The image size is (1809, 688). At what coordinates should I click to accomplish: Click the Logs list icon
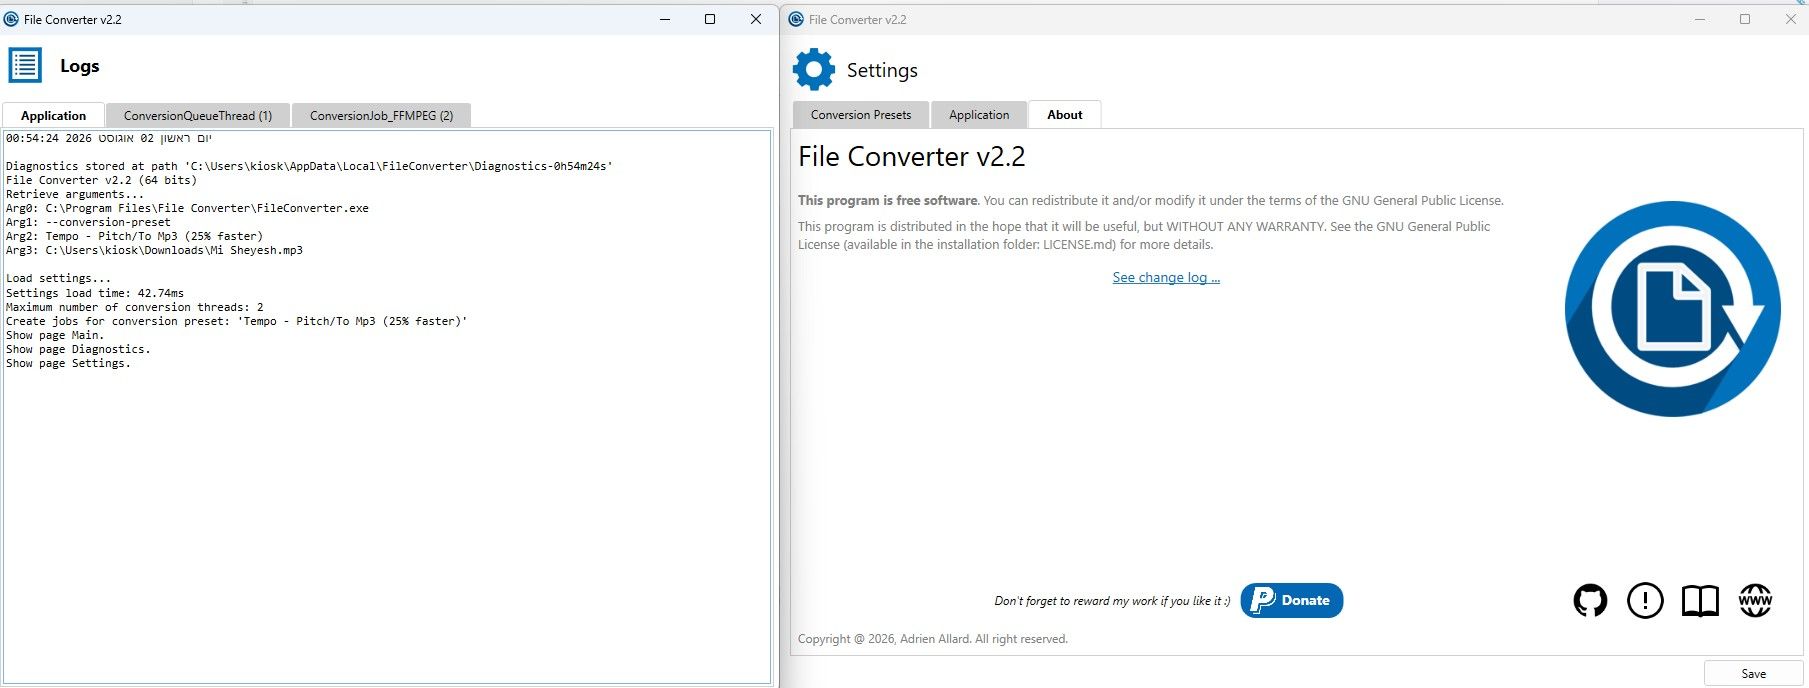point(25,65)
